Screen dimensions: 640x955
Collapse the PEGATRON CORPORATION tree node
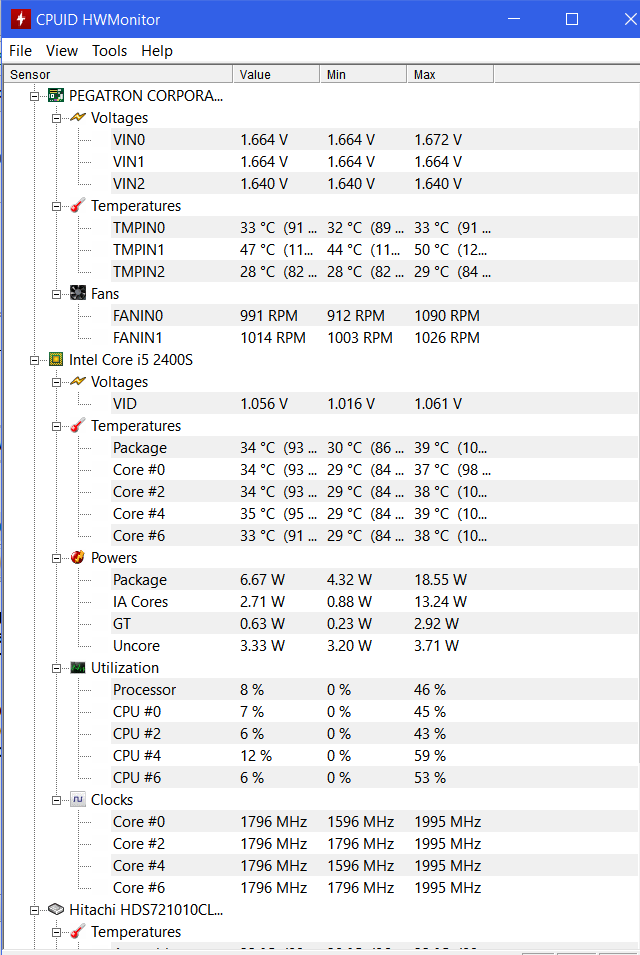tap(35, 96)
